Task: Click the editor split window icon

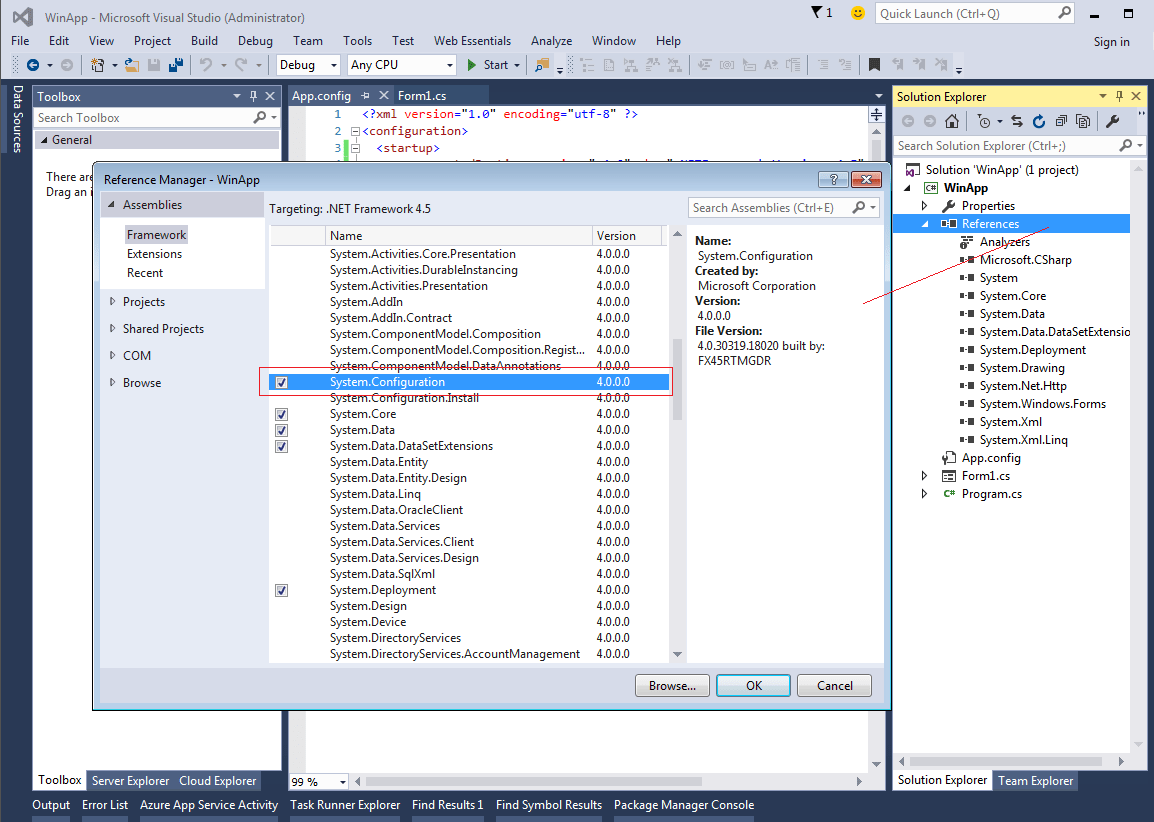Action: click(x=877, y=115)
